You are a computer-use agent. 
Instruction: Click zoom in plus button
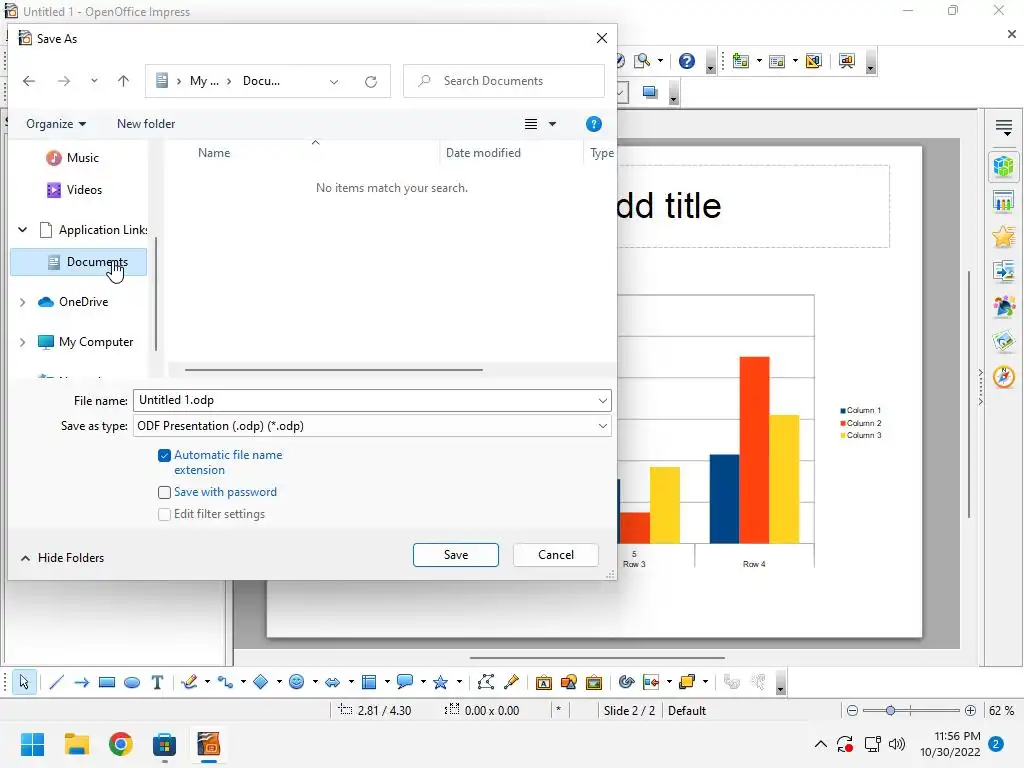coord(970,710)
